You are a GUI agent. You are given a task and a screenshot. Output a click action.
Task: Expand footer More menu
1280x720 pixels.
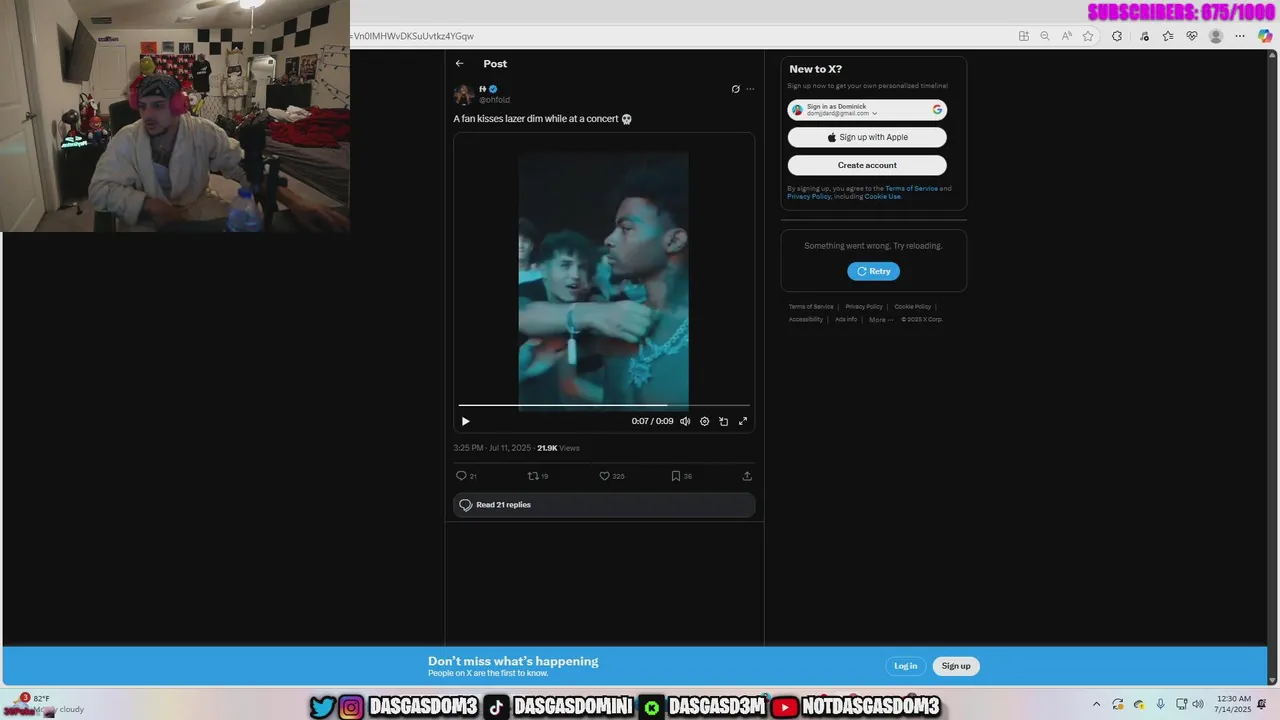click(880, 320)
